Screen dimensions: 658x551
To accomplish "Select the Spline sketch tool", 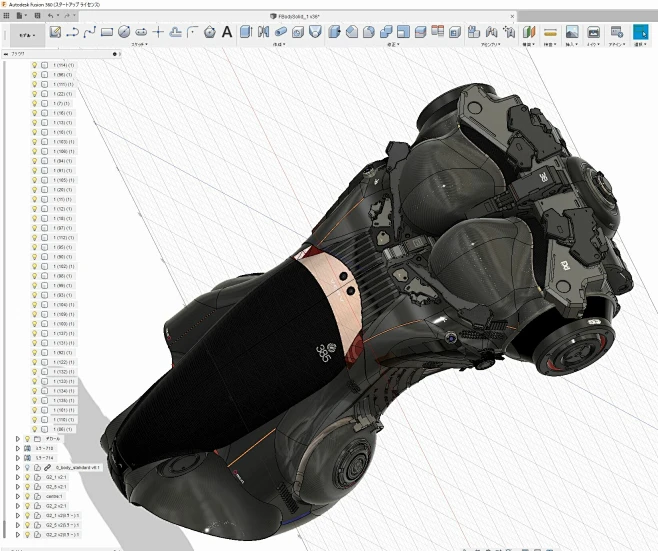I will (x=90, y=32).
